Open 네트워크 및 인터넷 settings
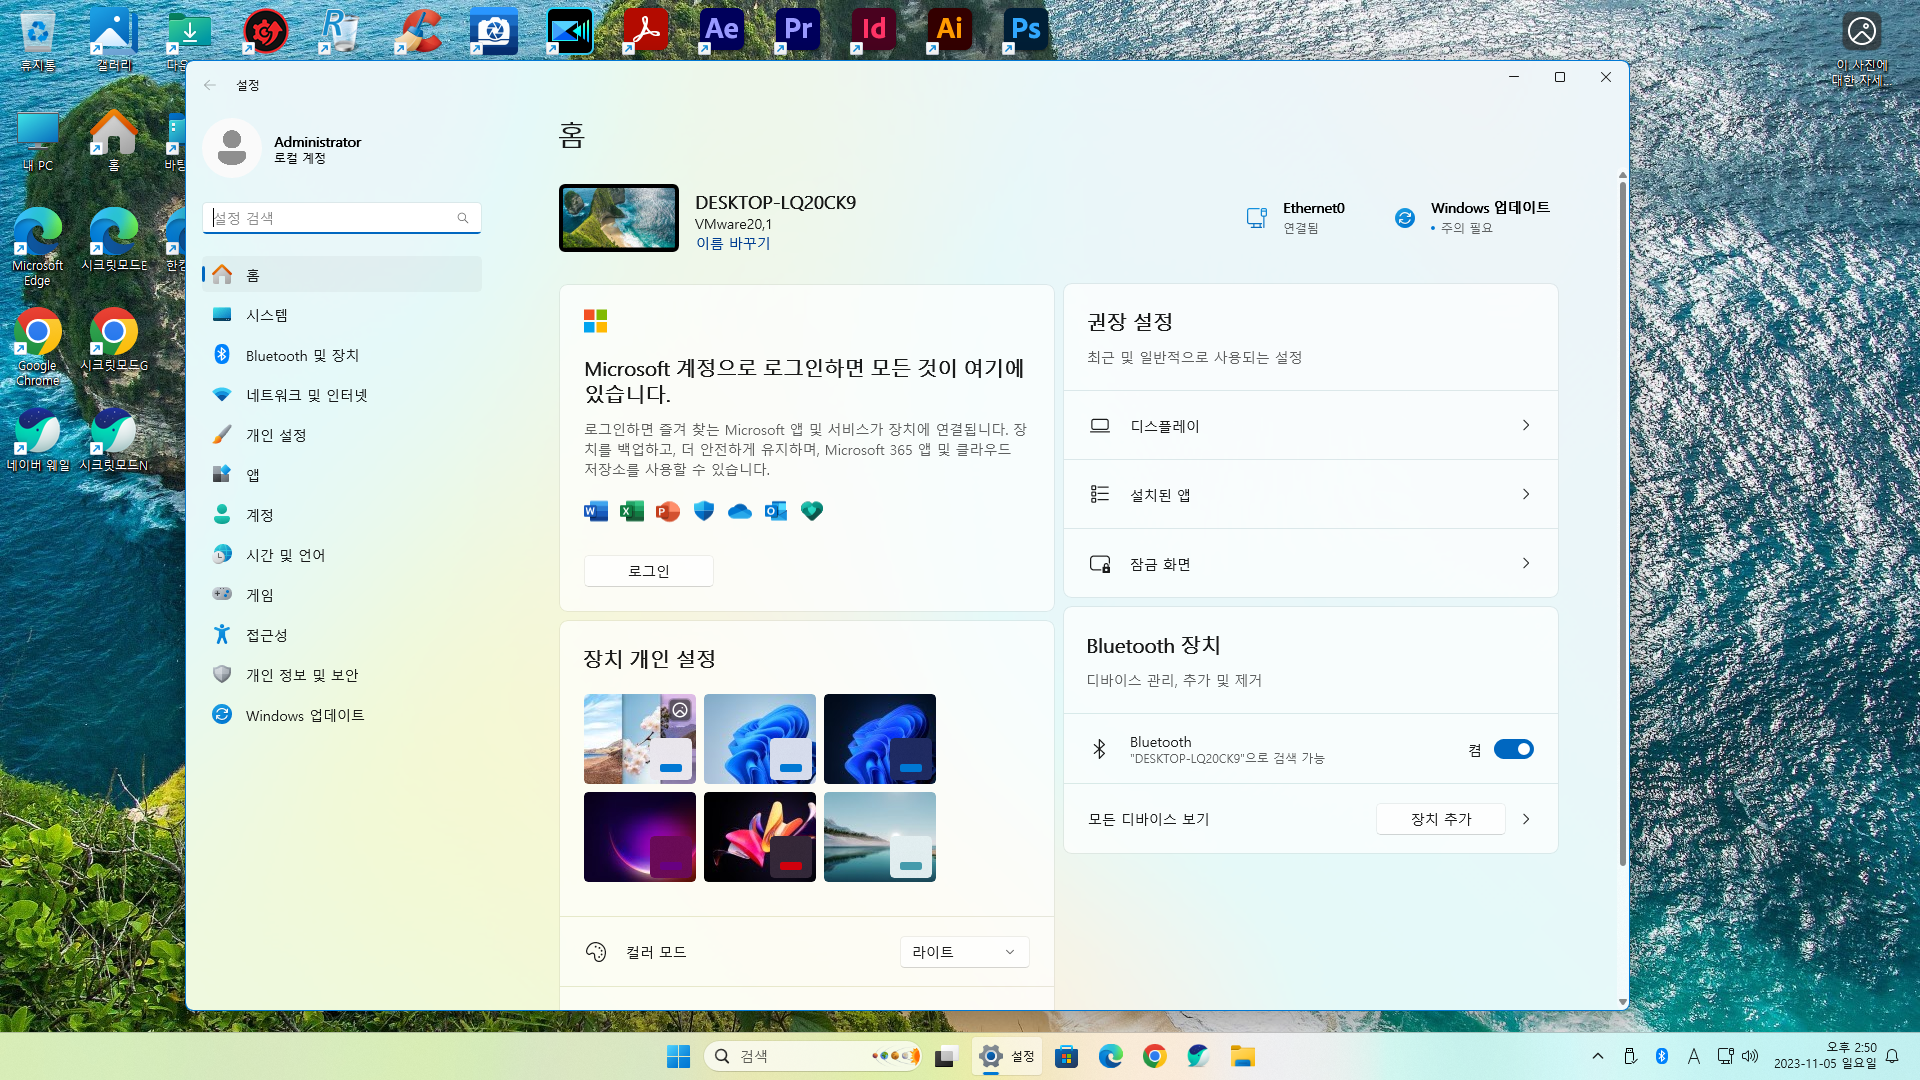1920x1080 pixels. (306, 395)
